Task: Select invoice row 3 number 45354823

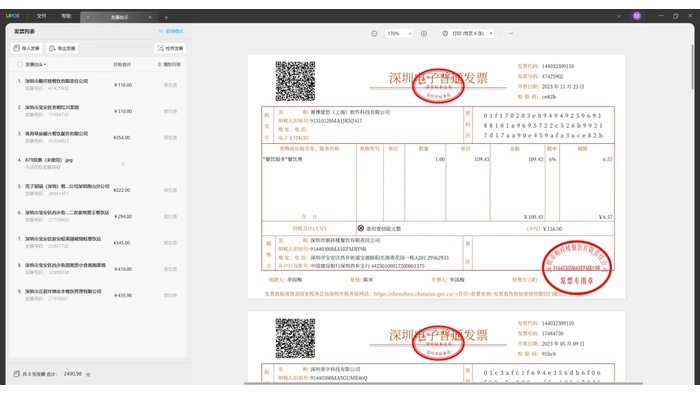Action: click(x=97, y=137)
